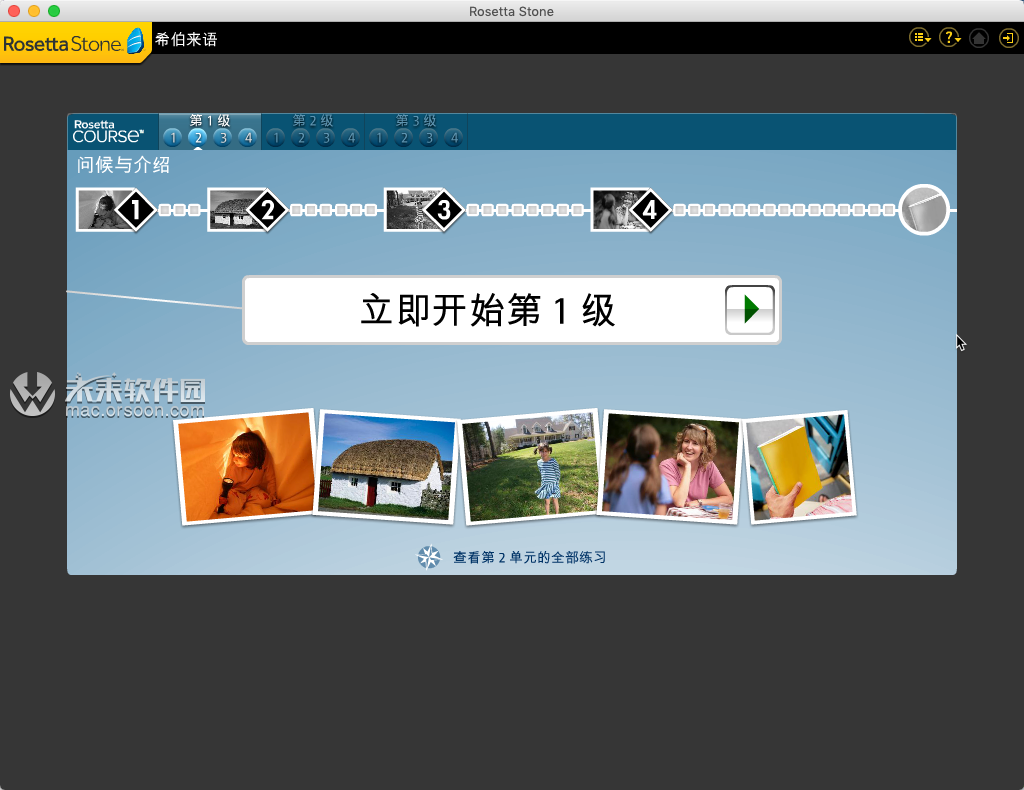Click the 立即开始第 1 级 banner text
The height and width of the screenshot is (790, 1024).
tap(488, 309)
